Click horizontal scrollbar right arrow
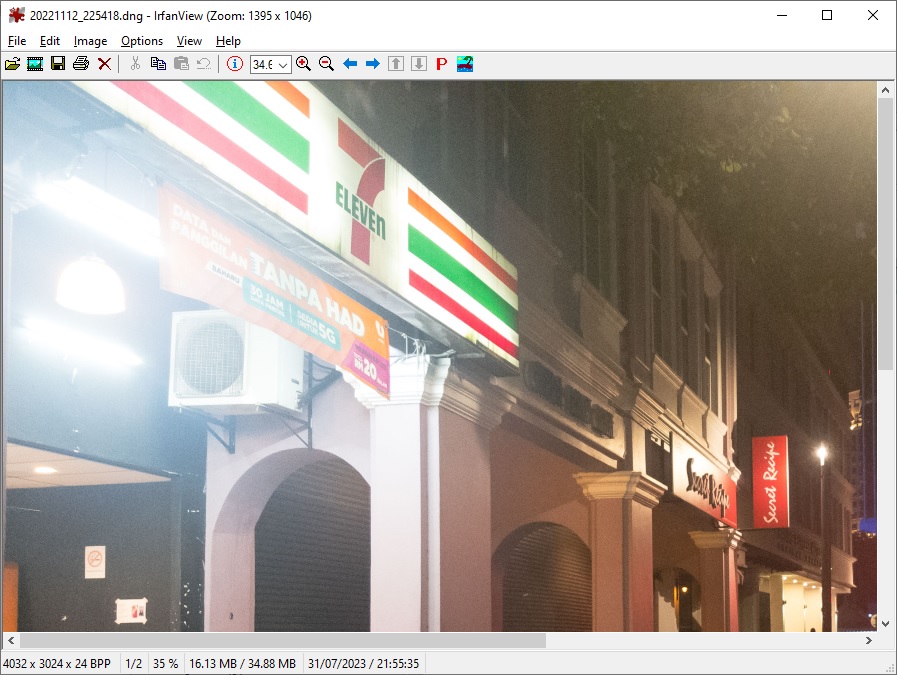This screenshot has height=675, width=897. coord(869,640)
